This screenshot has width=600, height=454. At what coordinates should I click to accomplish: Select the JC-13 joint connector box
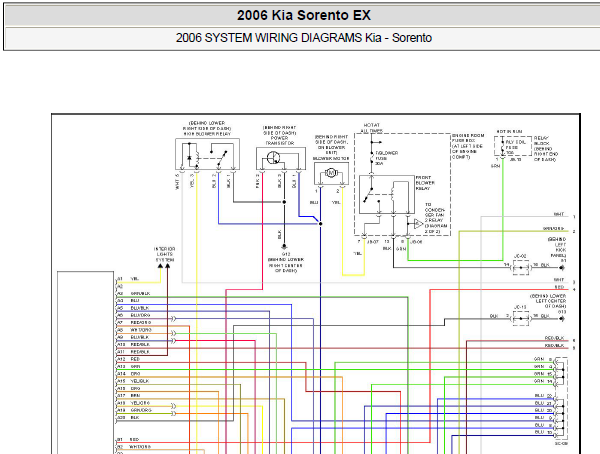click(520, 318)
